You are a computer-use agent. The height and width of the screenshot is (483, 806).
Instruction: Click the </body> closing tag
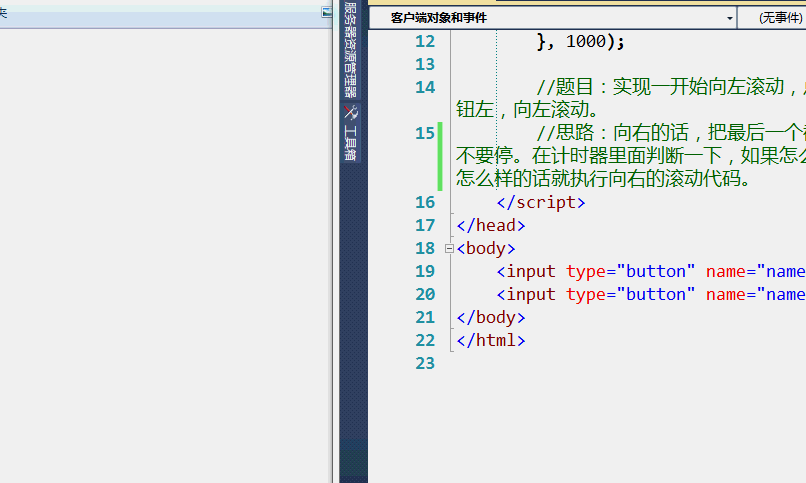point(491,318)
